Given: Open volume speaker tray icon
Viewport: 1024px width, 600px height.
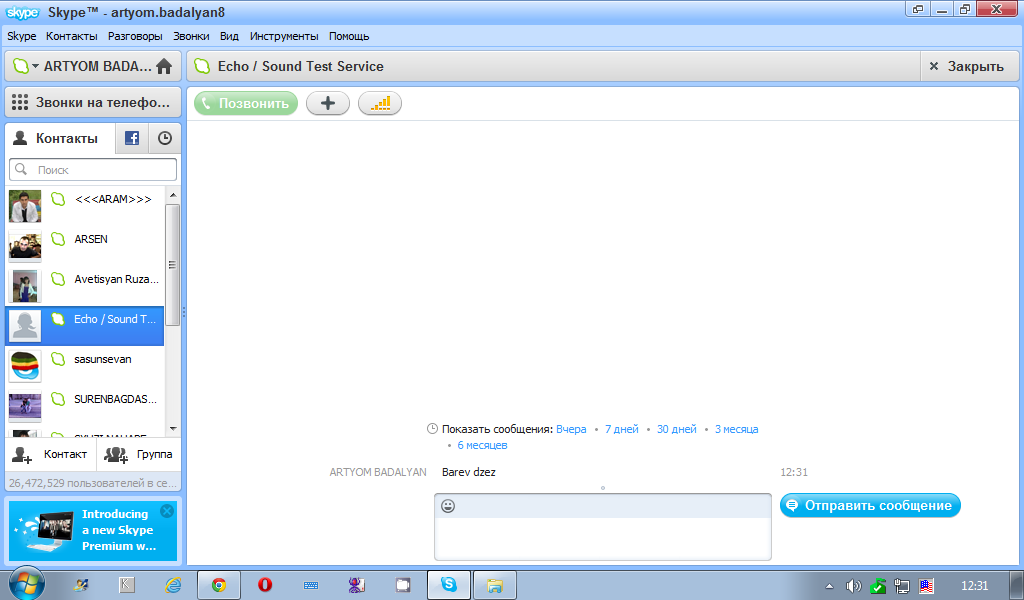Looking at the screenshot, I should (853, 586).
